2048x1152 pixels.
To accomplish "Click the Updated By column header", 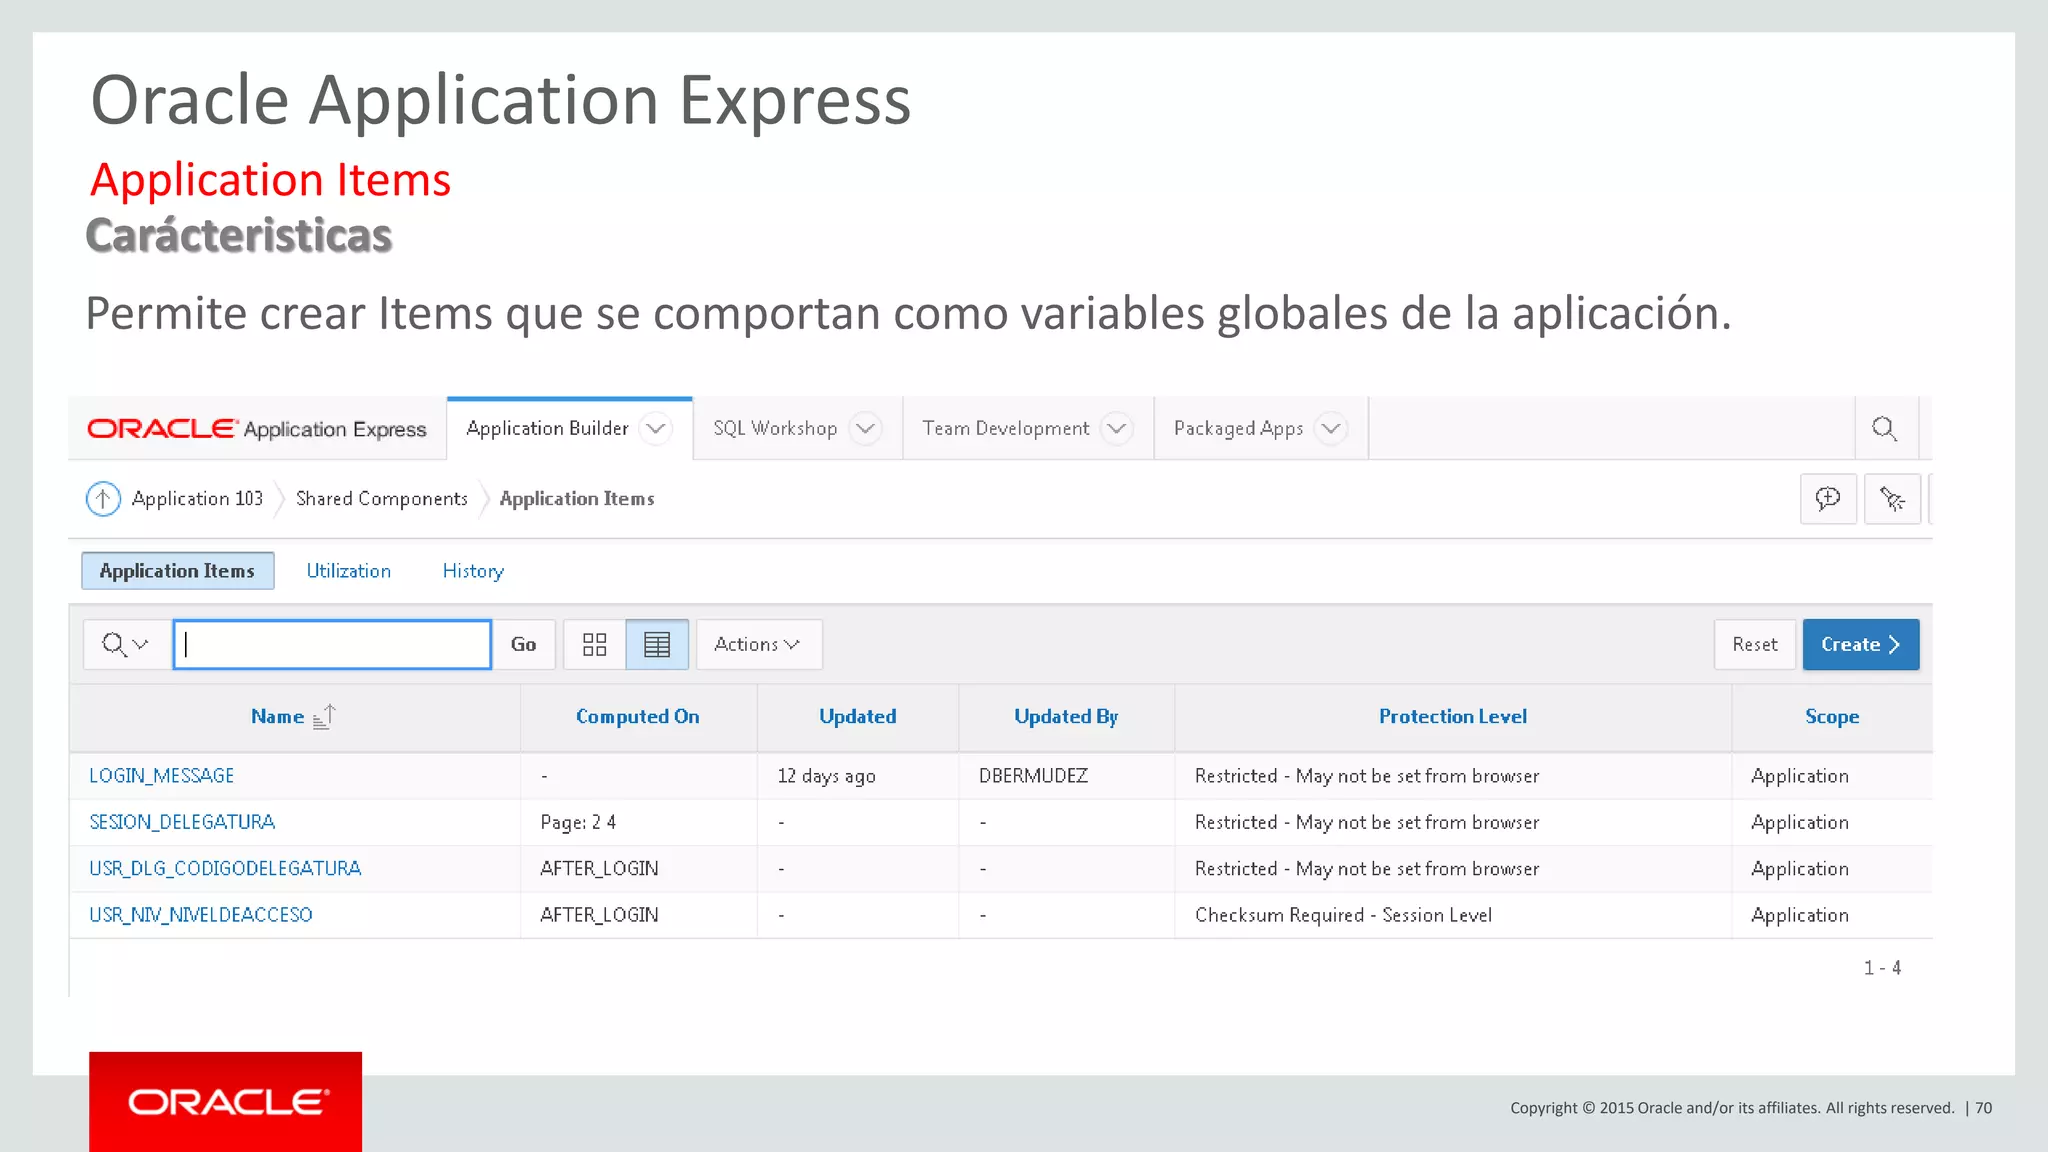I will 1066,717.
